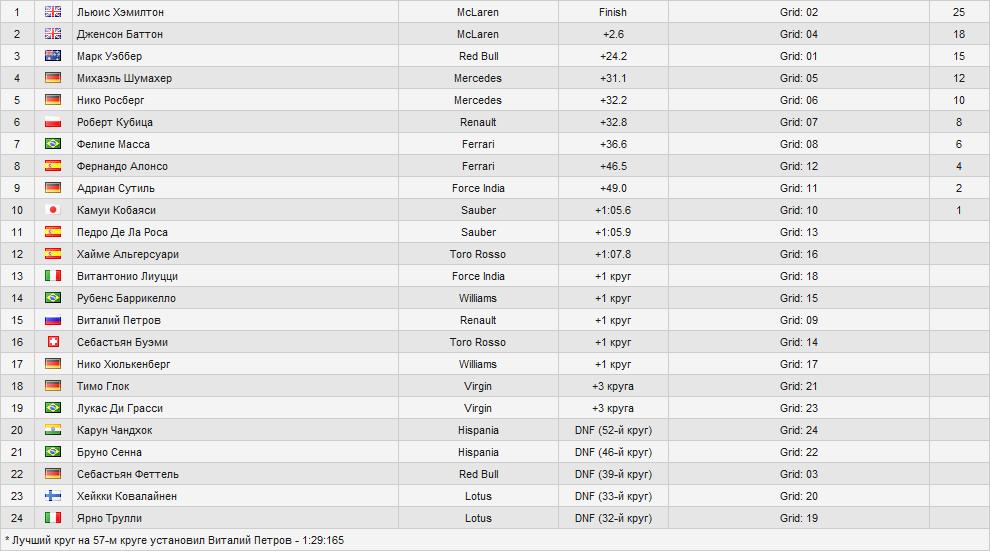Click the "Grid: 01" cell
The width and height of the screenshot is (990, 551).
point(798,56)
